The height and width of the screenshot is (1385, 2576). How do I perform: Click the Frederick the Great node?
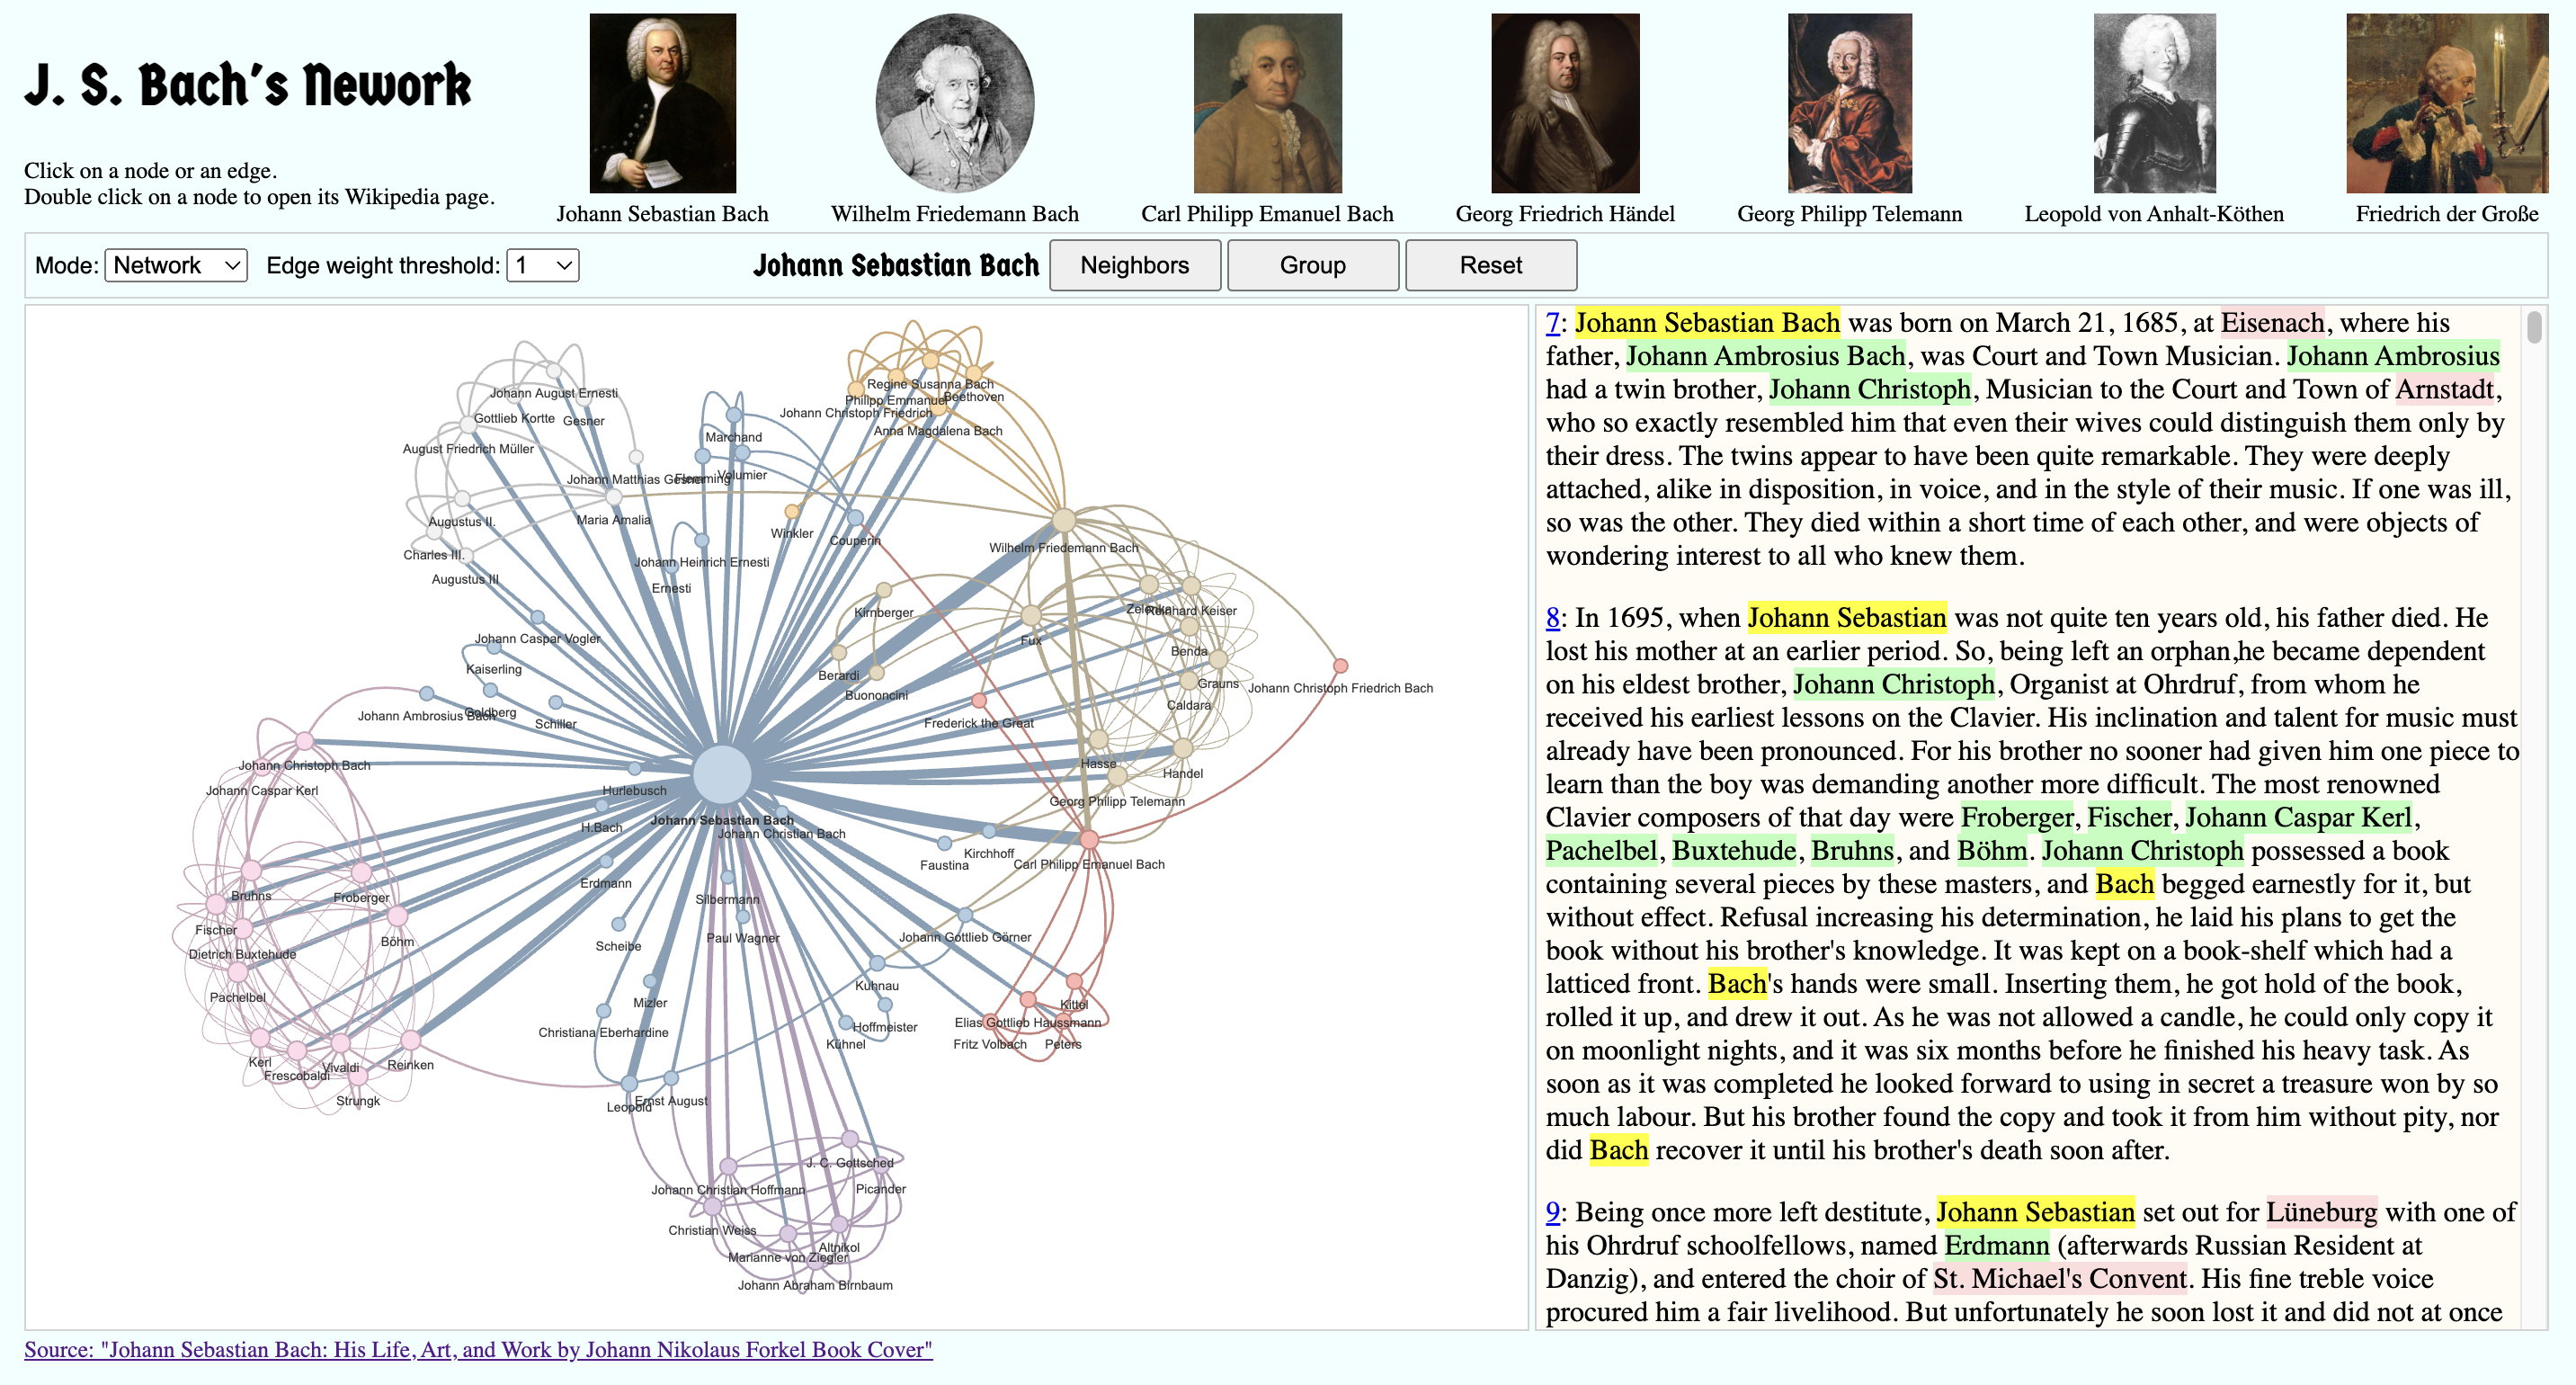(979, 700)
